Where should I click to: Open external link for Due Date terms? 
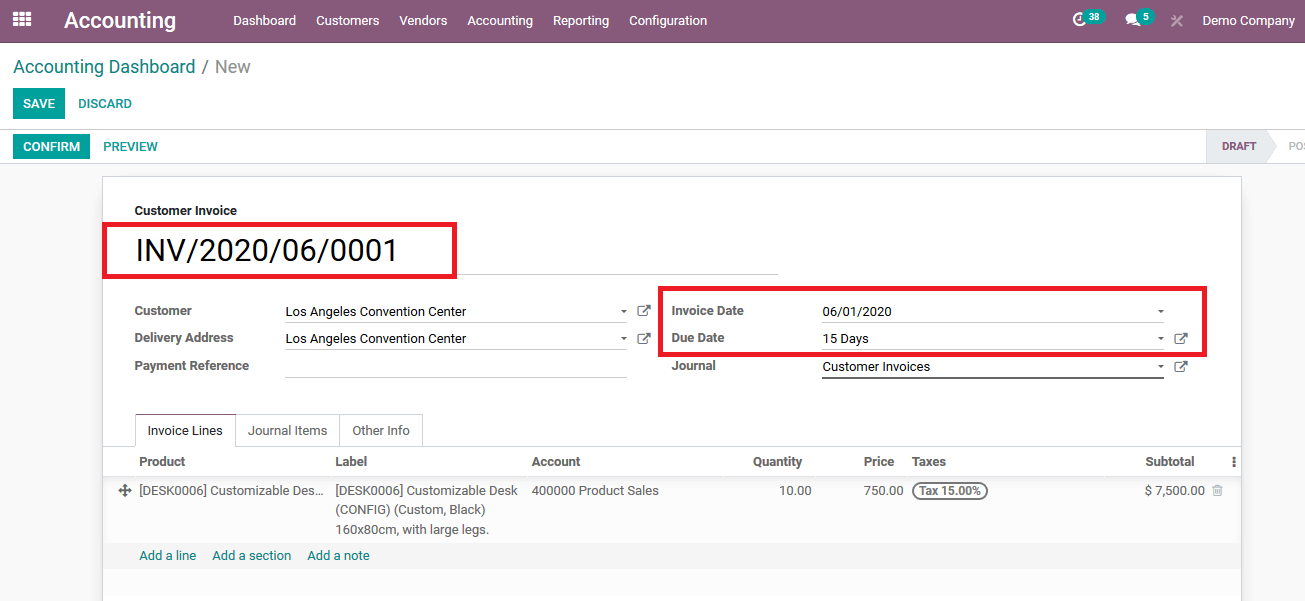click(x=1181, y=339)
